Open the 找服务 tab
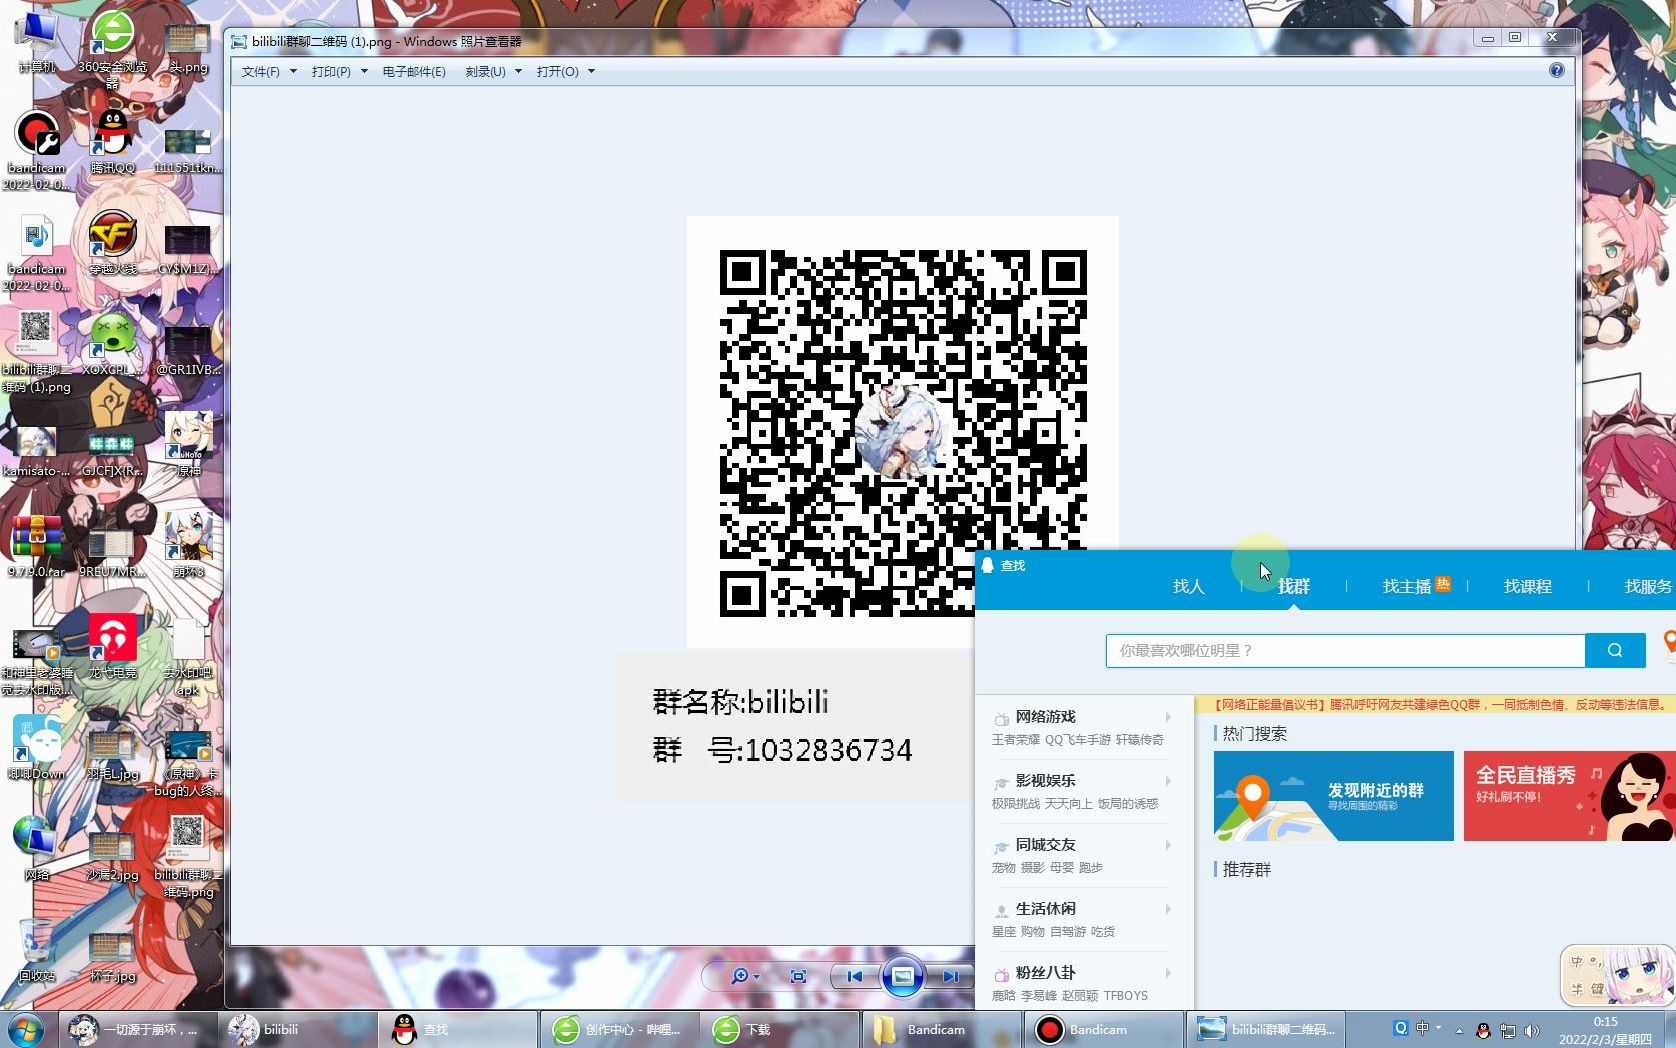This screenshot has height=1048, width=1676. click(x=1648, y=586)
